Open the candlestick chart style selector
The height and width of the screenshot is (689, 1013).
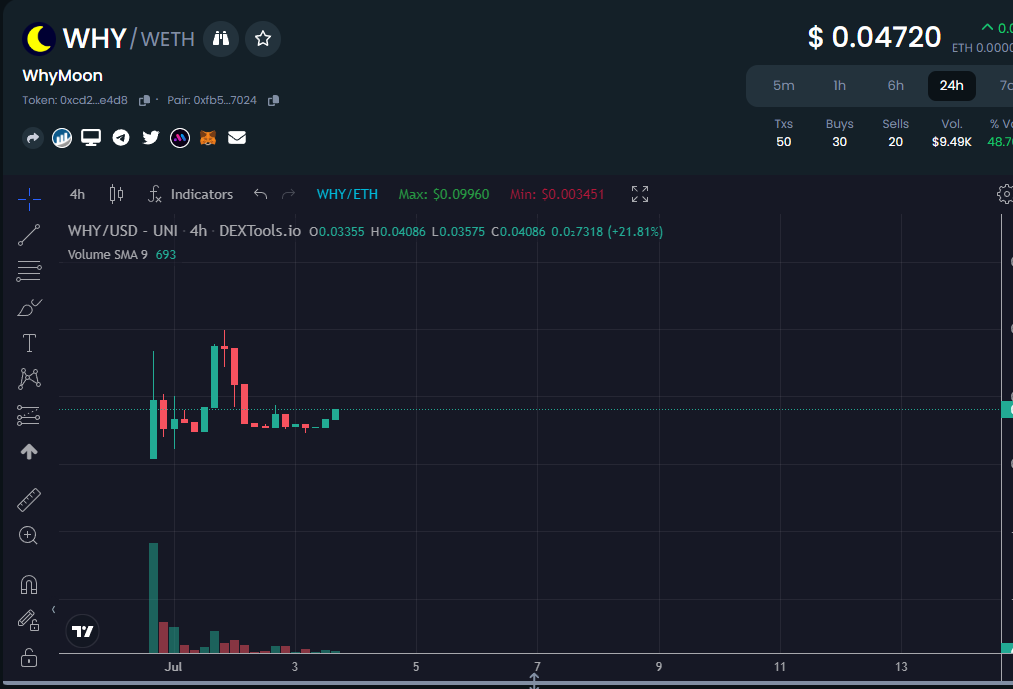click(116, 194)
